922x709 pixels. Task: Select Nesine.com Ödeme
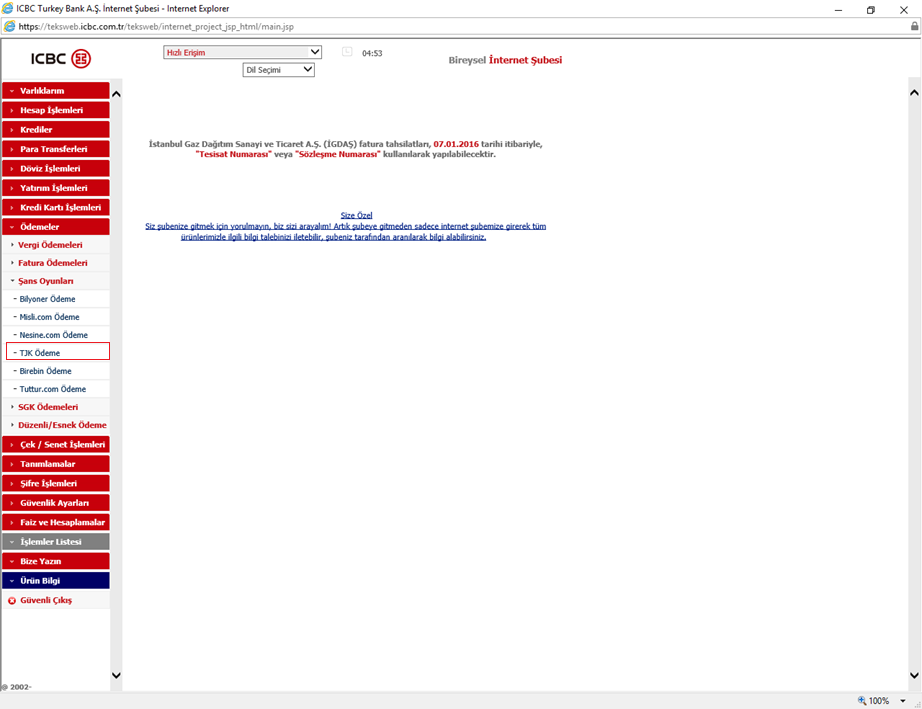pyautogui.click(x=58, y=335)
